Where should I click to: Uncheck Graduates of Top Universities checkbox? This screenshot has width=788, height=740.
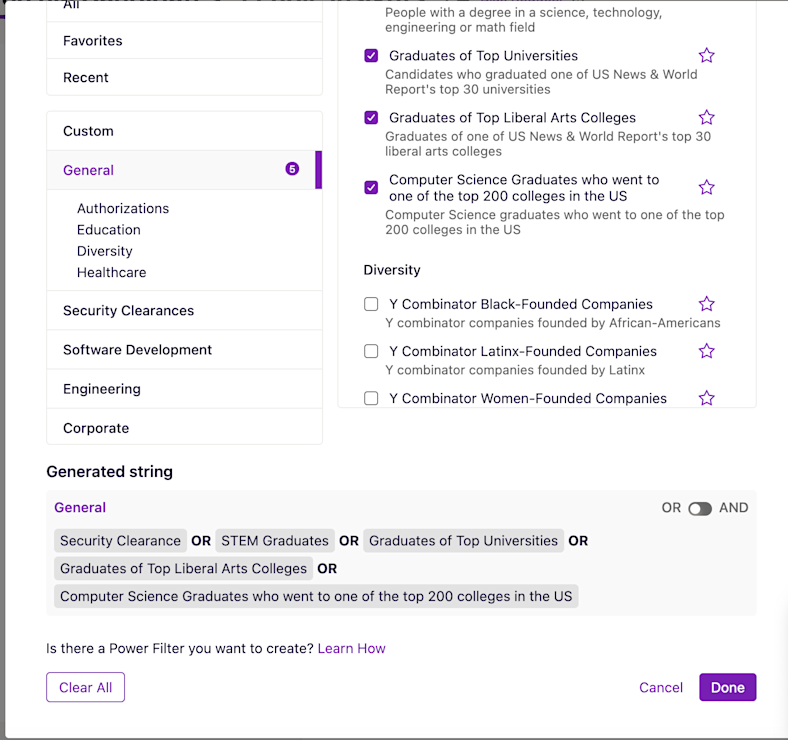[x=371, y=56]
